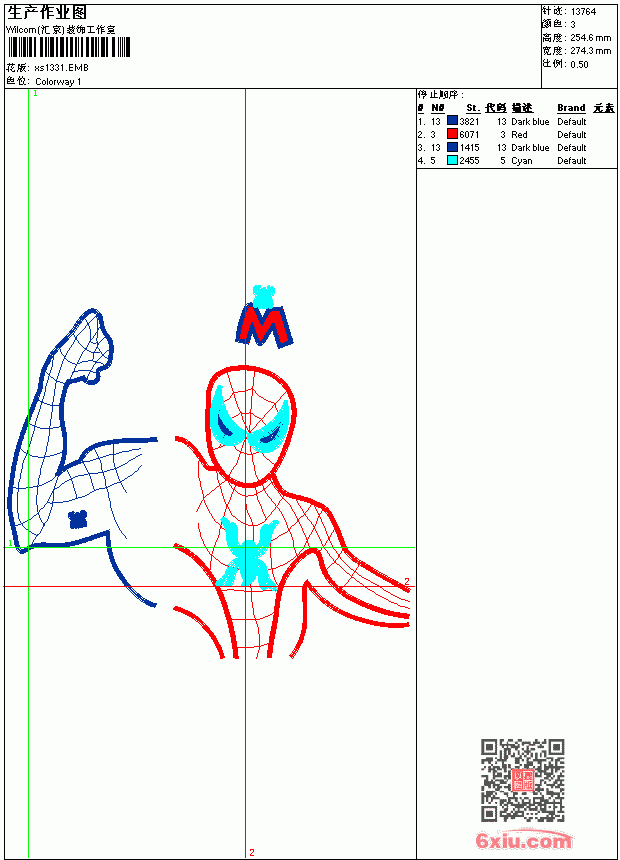Image resolution: width=620 pixels, height=860 pixels.
Task: Select the small dark blue mark on arm
Action: (x=77, y=519)
